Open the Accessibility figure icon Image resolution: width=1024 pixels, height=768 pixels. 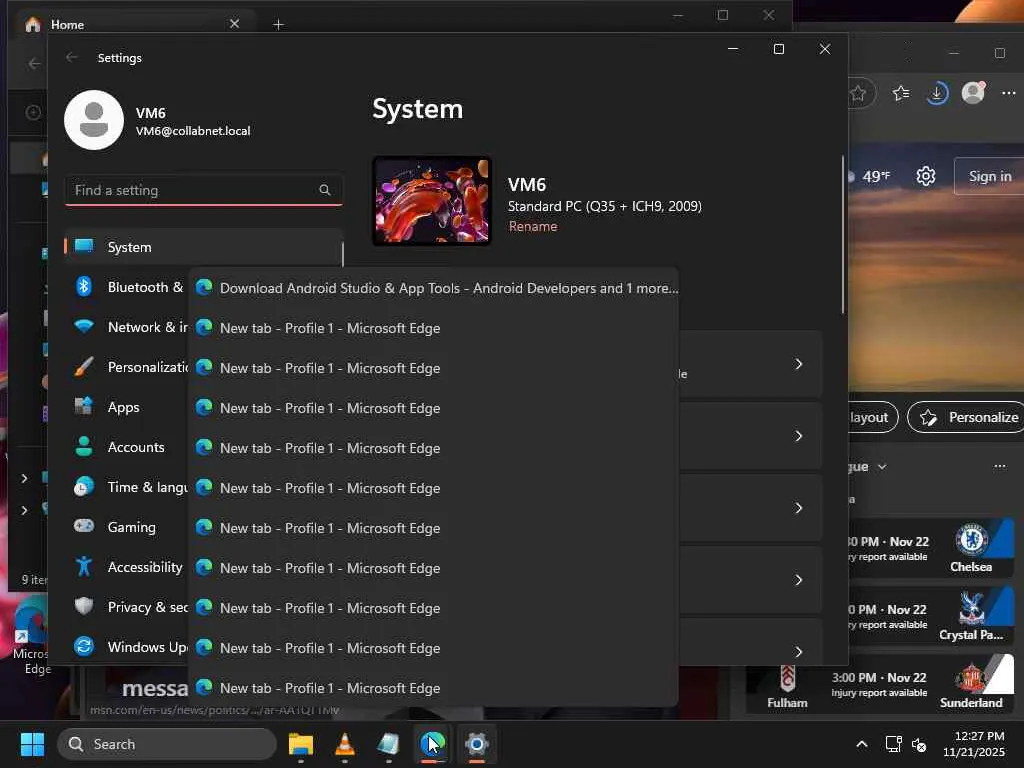coord(84,566)
